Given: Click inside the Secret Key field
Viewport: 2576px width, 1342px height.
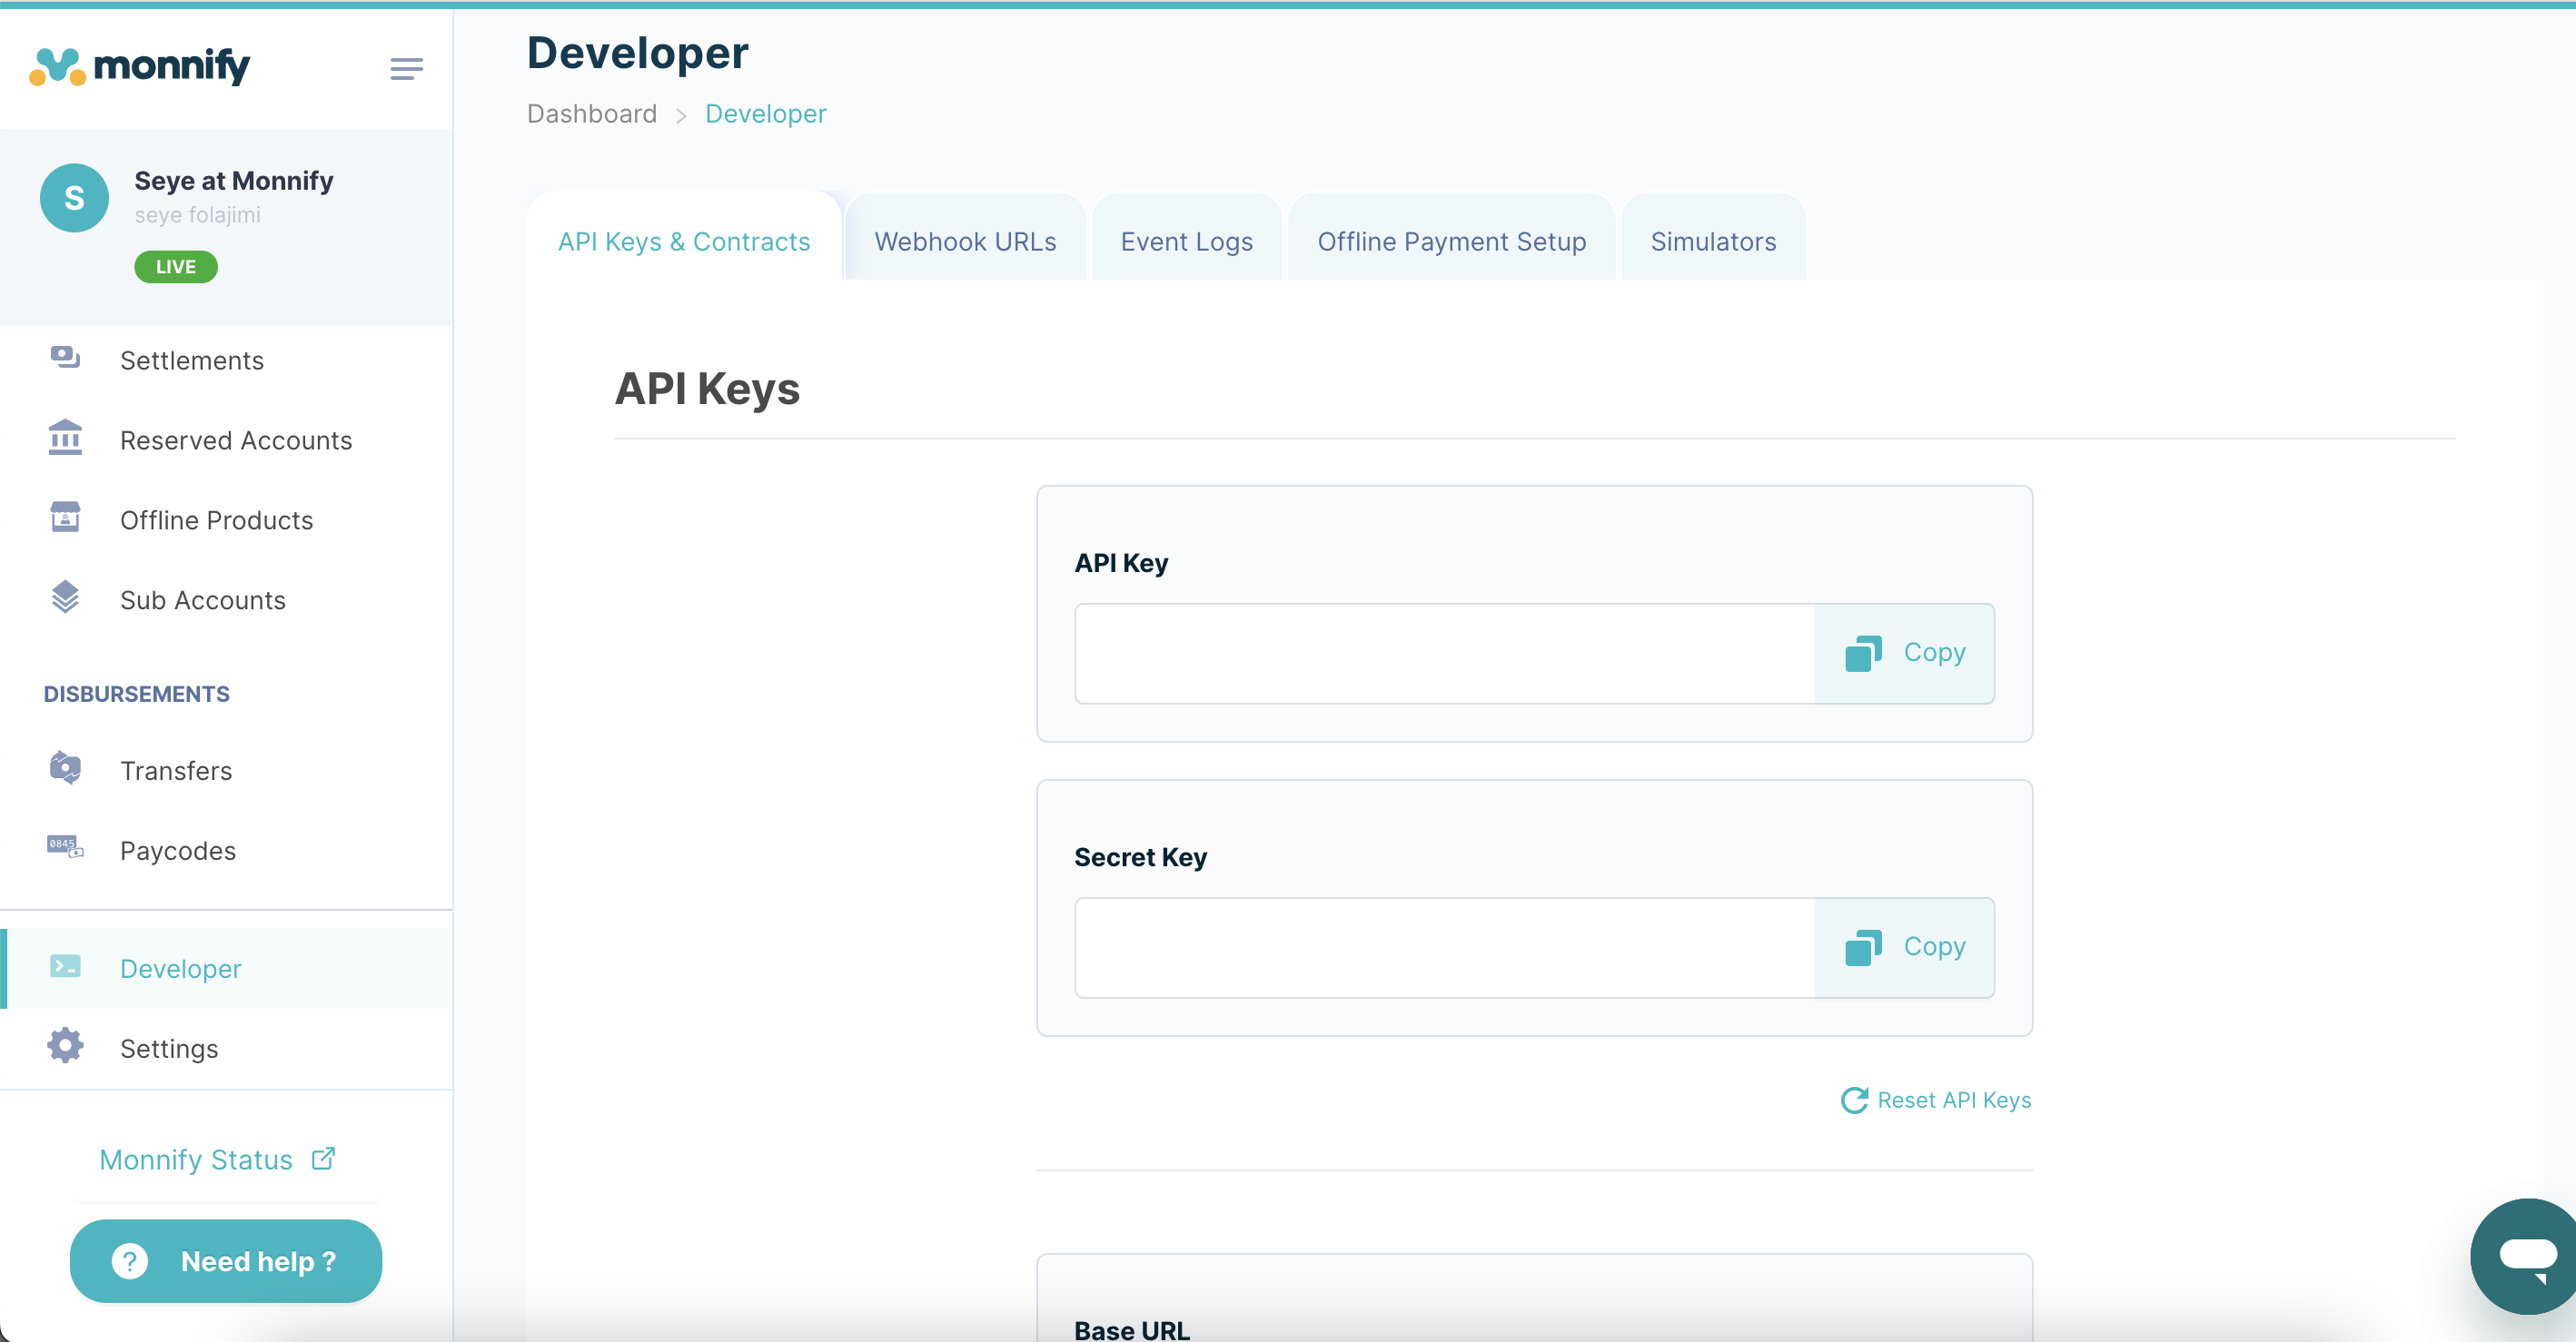Looking at the screenshot, I should (1444, 947).
